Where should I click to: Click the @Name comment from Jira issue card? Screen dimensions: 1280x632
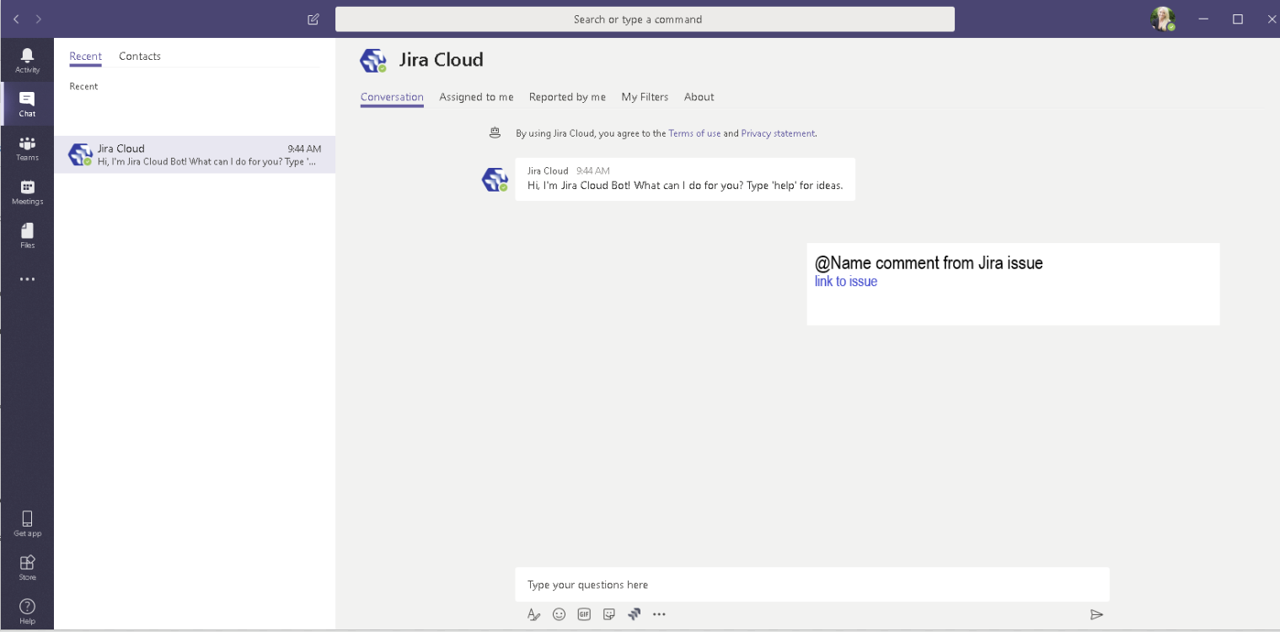coord(1013,284)
